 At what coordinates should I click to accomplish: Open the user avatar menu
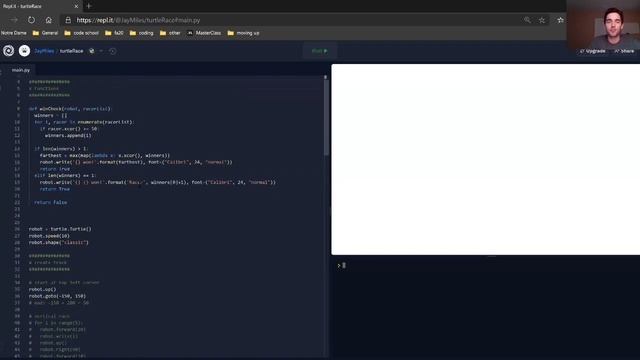pyautogui.click(x=24, y=51)
